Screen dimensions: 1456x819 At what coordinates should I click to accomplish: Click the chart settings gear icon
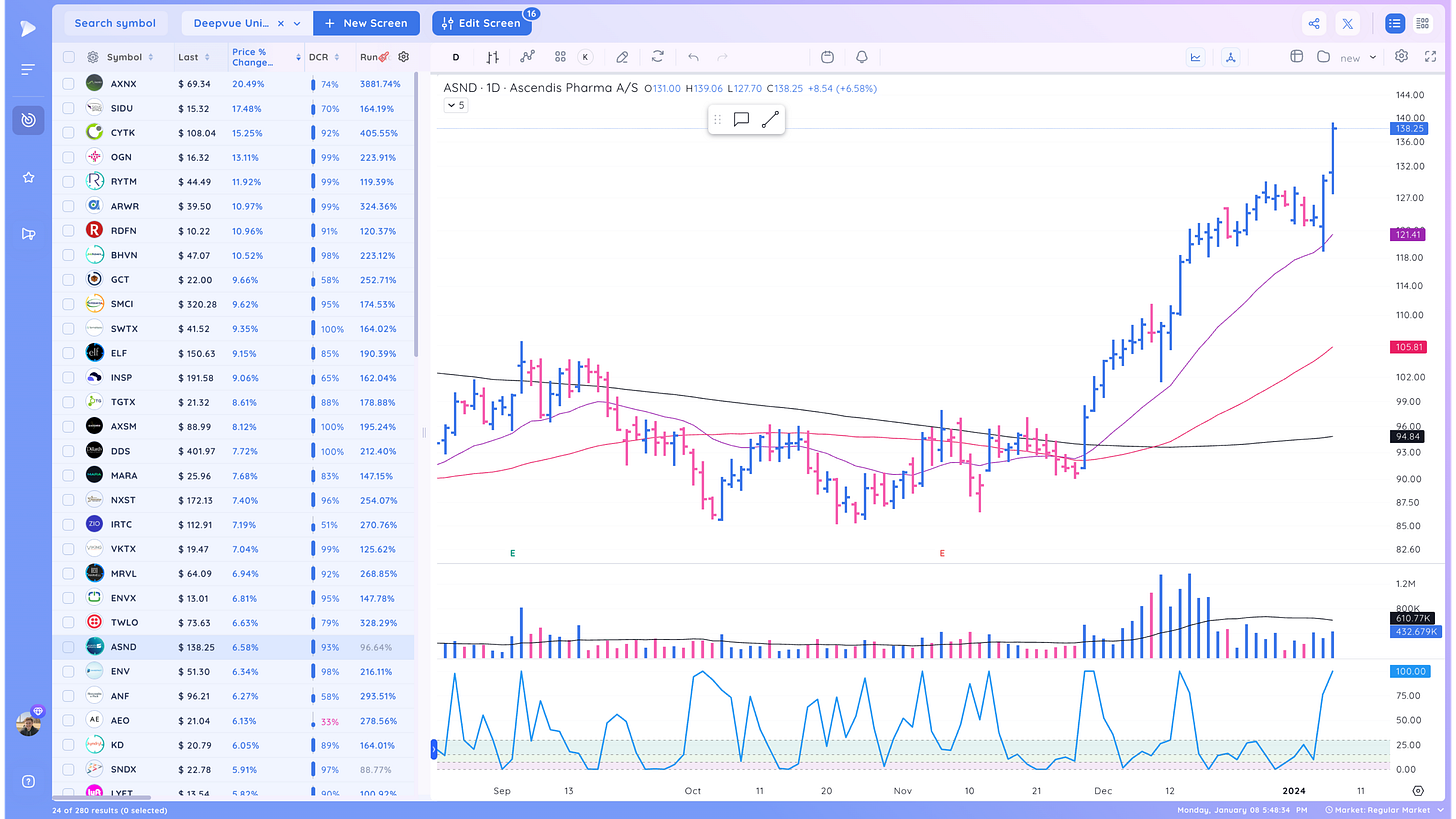click(x=1402, y=57)
